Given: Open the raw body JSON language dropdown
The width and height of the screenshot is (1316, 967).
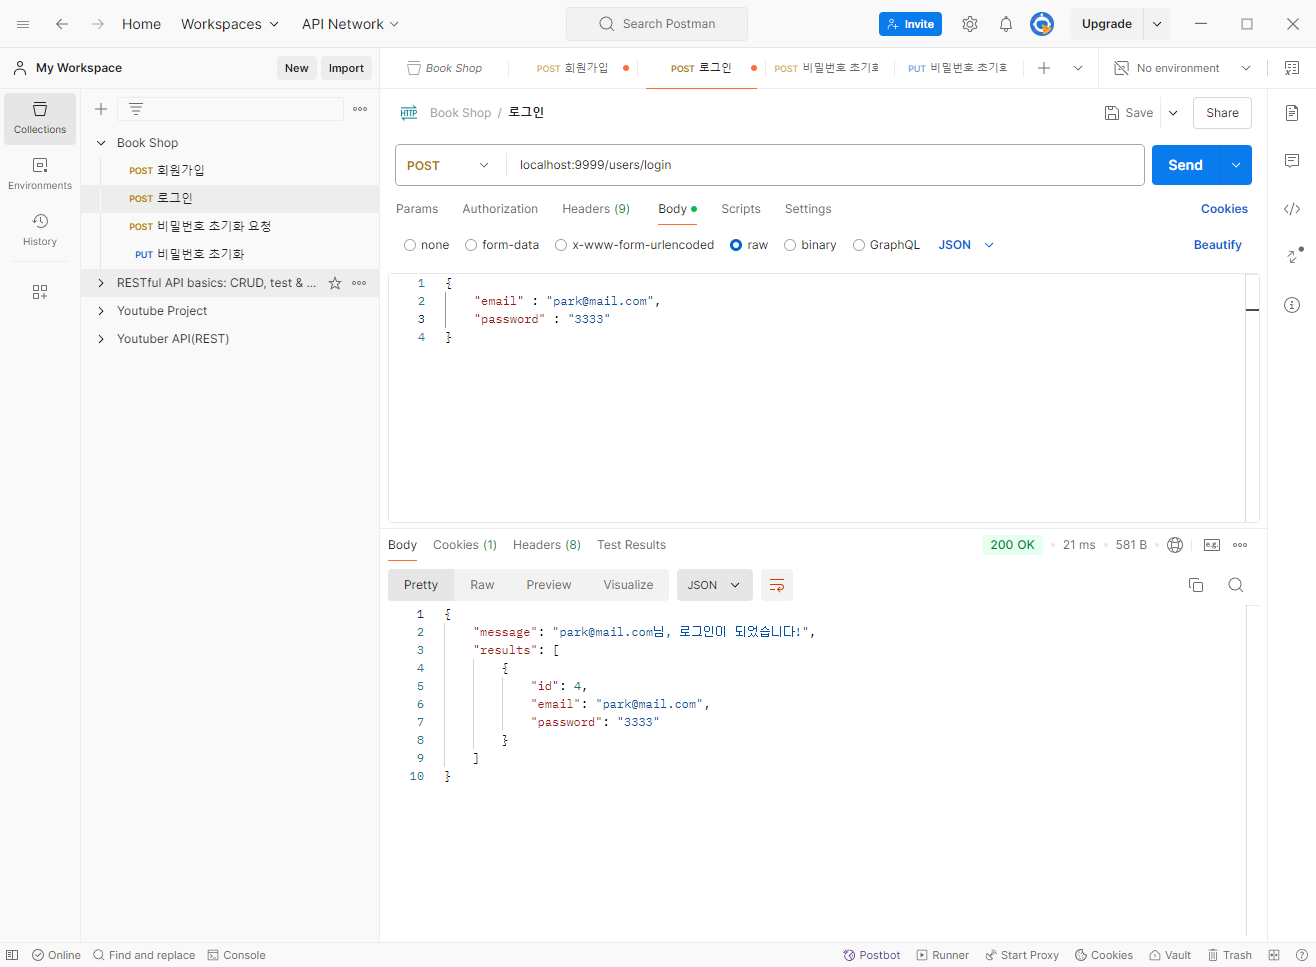Looking at the screenshot, I should (x=966, y=245).
